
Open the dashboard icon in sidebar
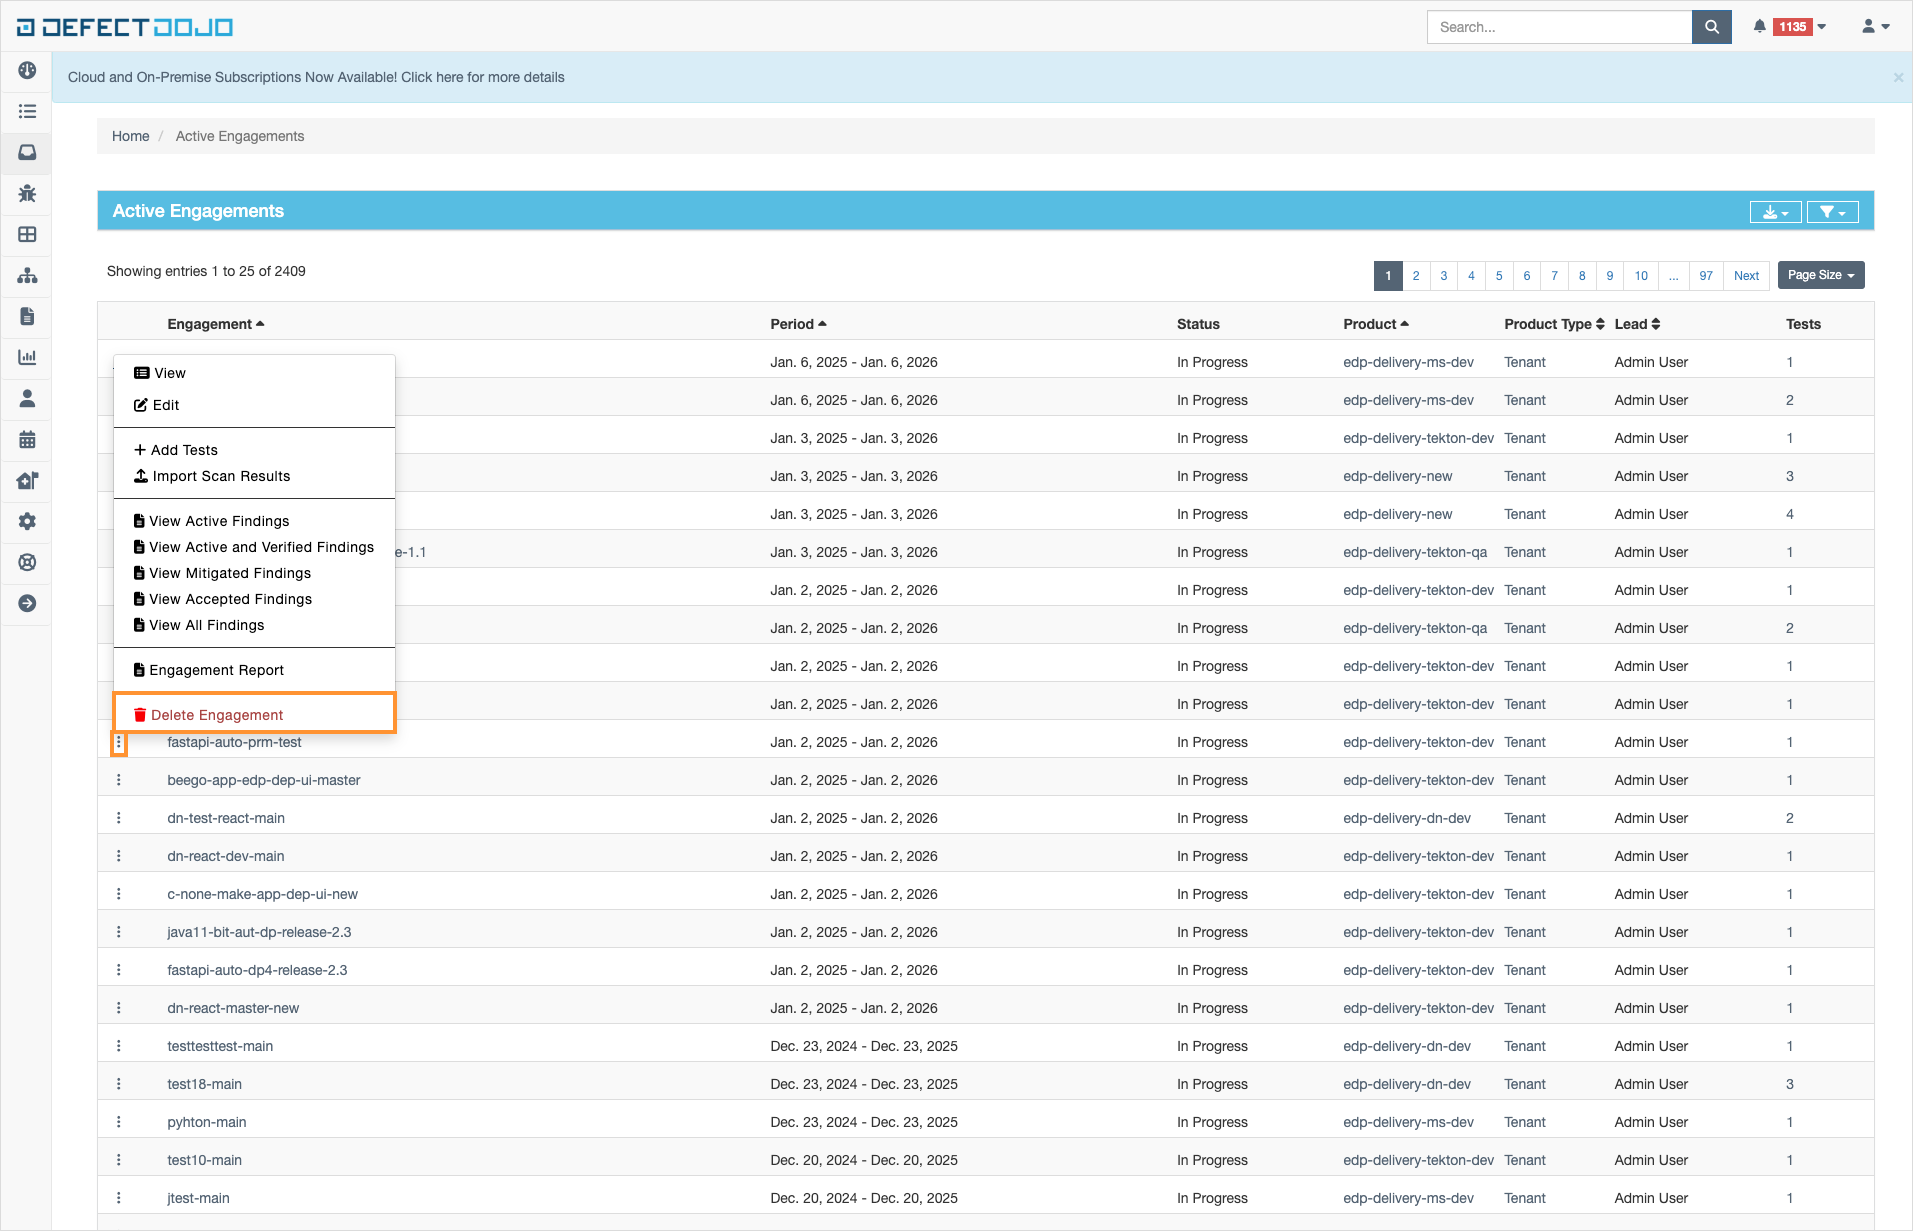click(27, 70)
